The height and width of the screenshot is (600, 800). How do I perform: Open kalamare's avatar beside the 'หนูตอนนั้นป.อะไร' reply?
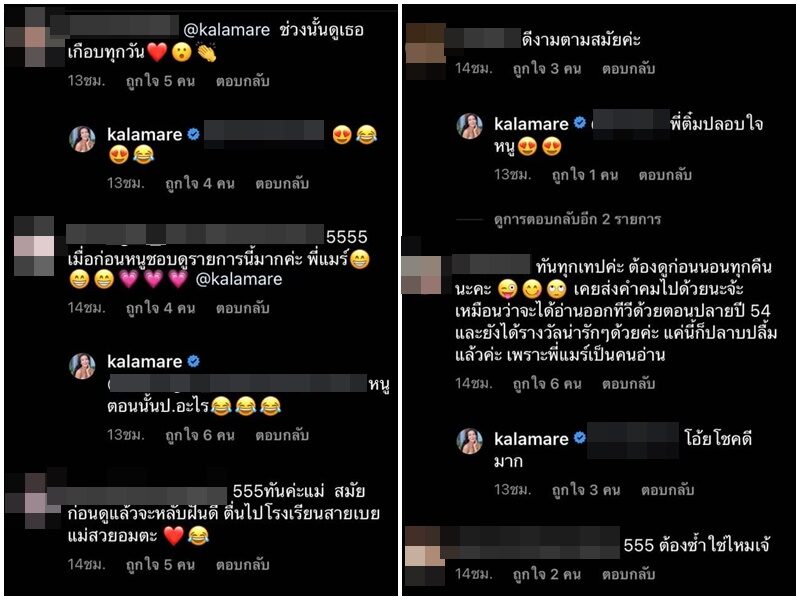82,366
